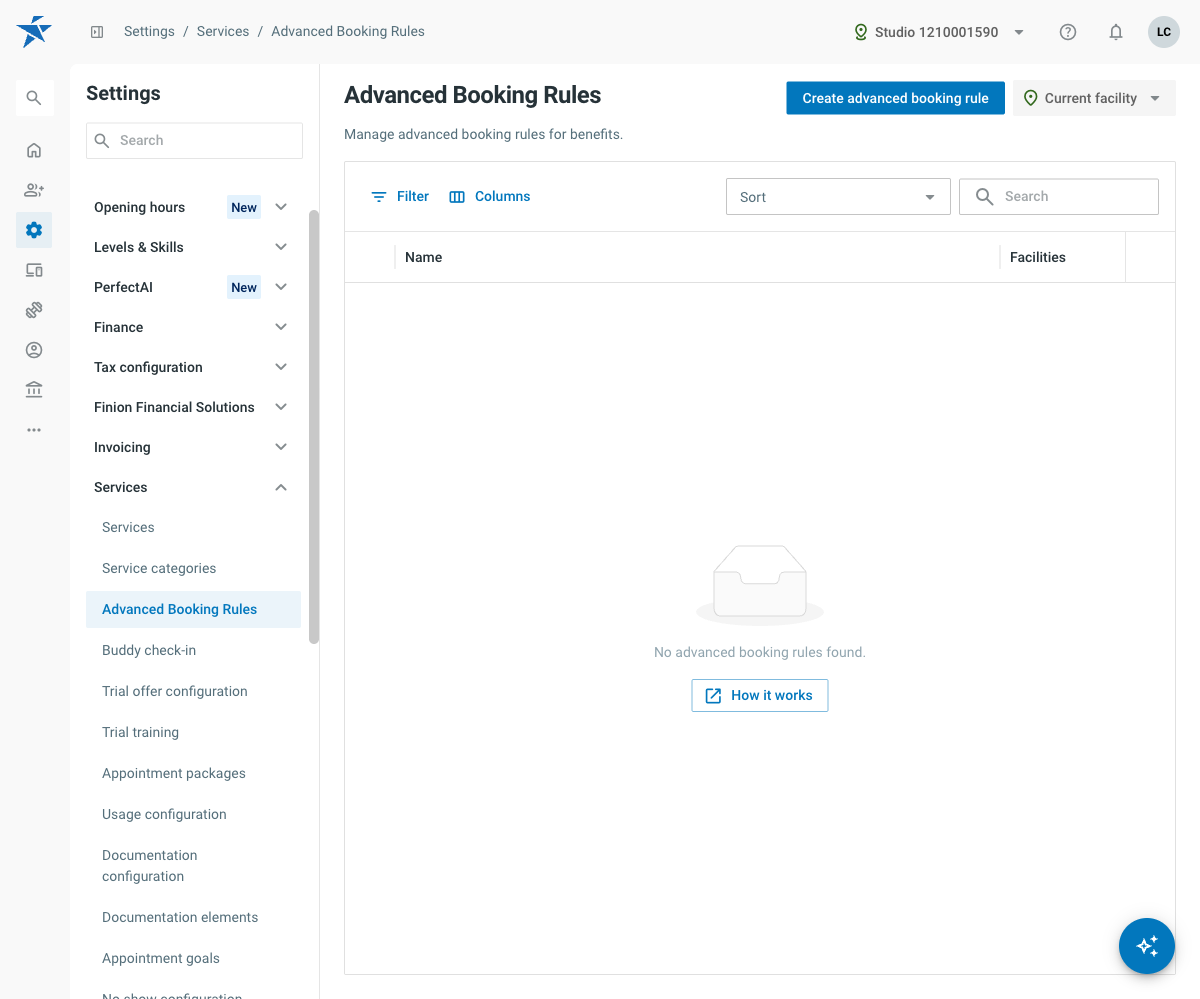Click the How it works button
The image size is (1200, 999).
tap(760, 695)
